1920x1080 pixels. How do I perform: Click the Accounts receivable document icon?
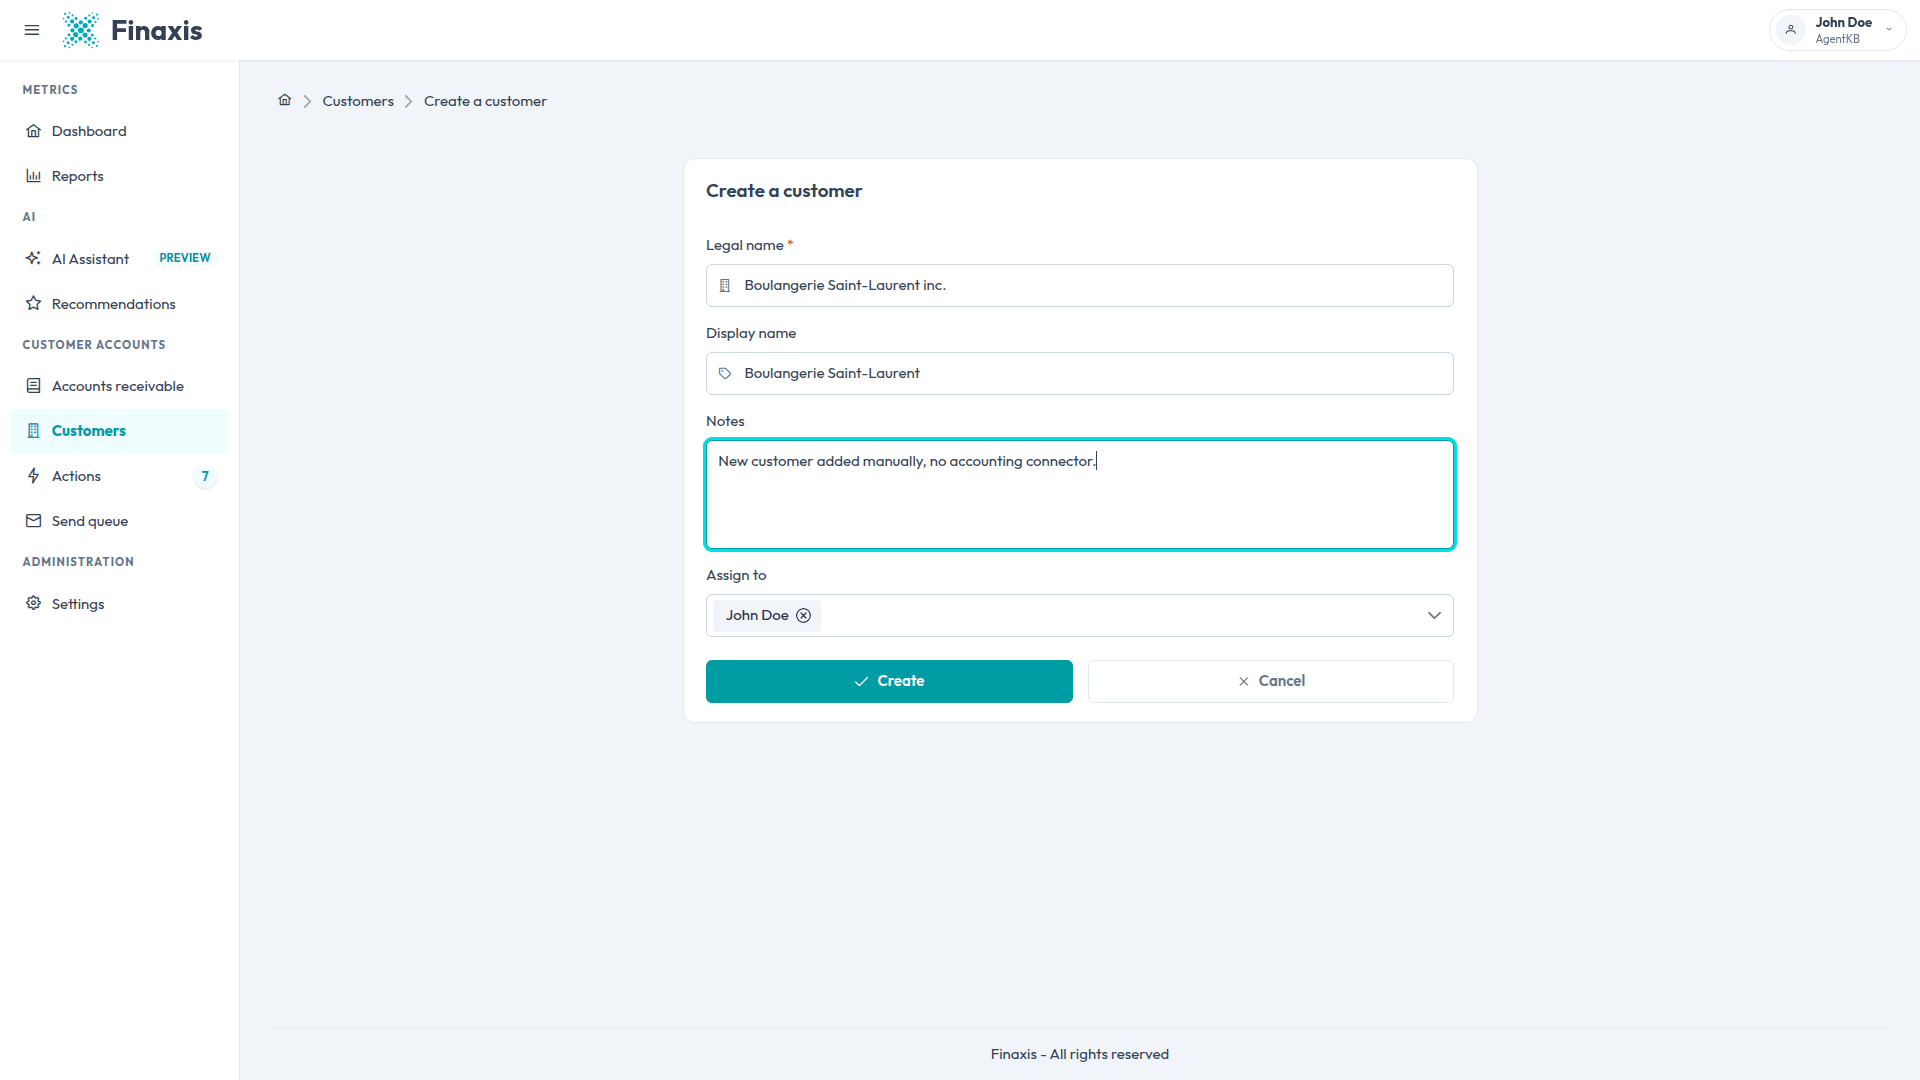click(x=34, y=386)
